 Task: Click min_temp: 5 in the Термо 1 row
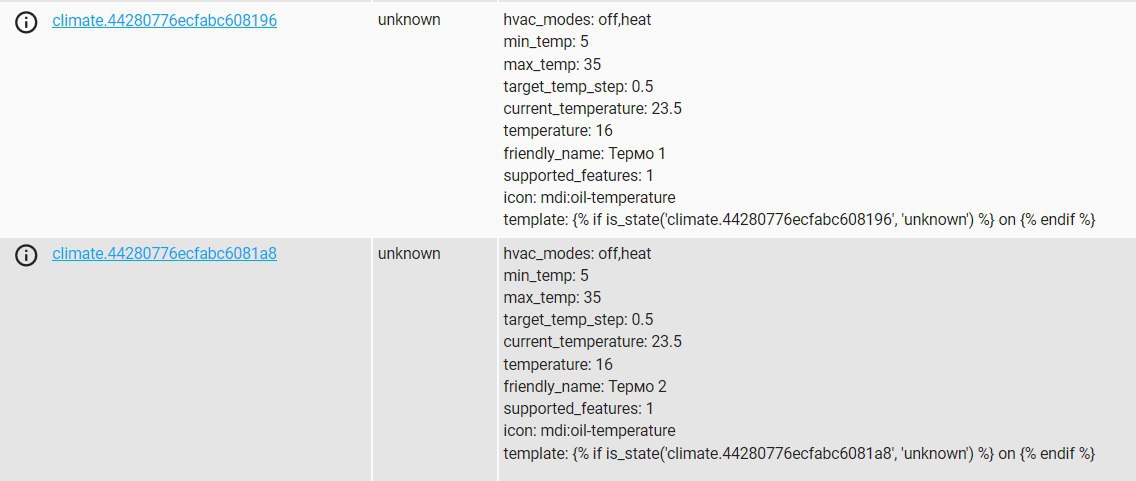point(546,42)
